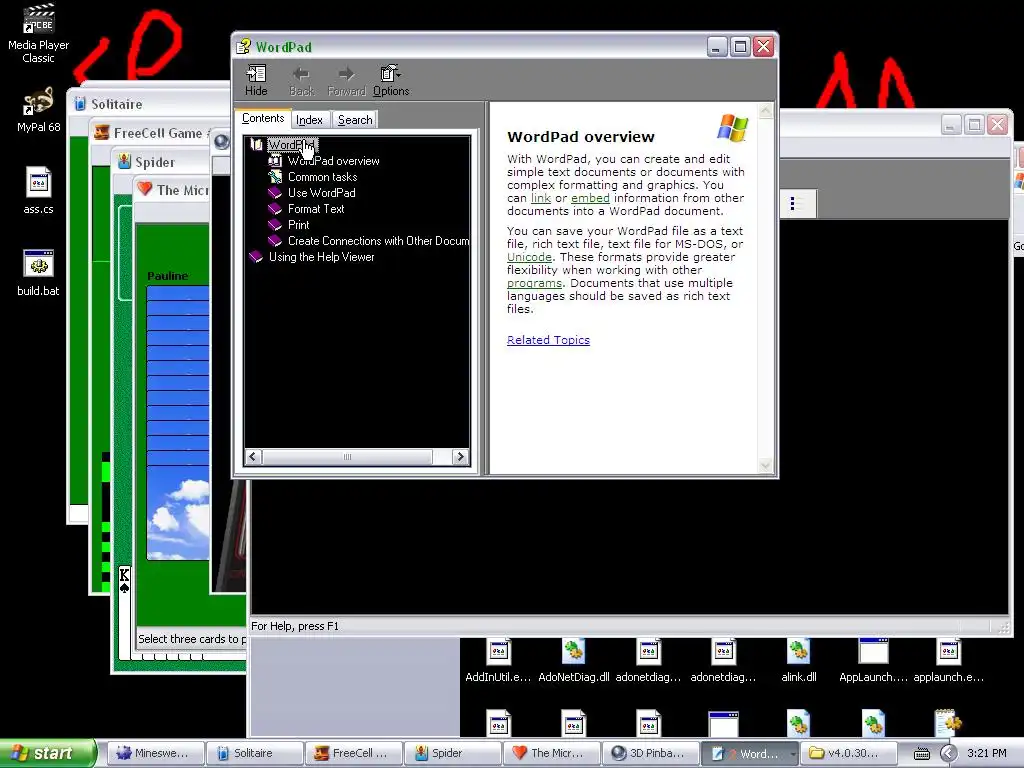The image size is (1024, 768).
Task: Open the v4.0.30... folder taskbar button
Action: (x=849, y=753)
